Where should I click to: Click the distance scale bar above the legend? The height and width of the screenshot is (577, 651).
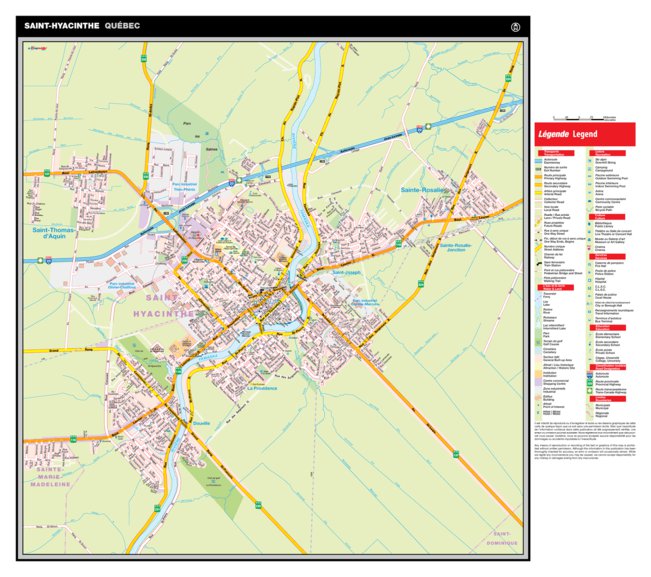585,119
